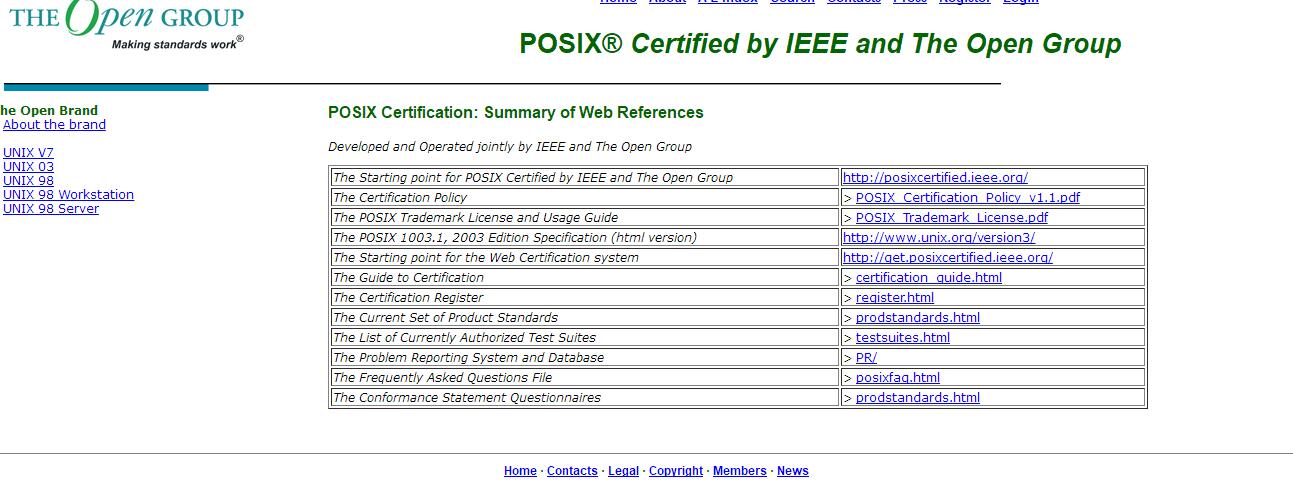Open the www.unix.org/version3 specification link
Screen dimensions: 1293x485
point(938,238)
